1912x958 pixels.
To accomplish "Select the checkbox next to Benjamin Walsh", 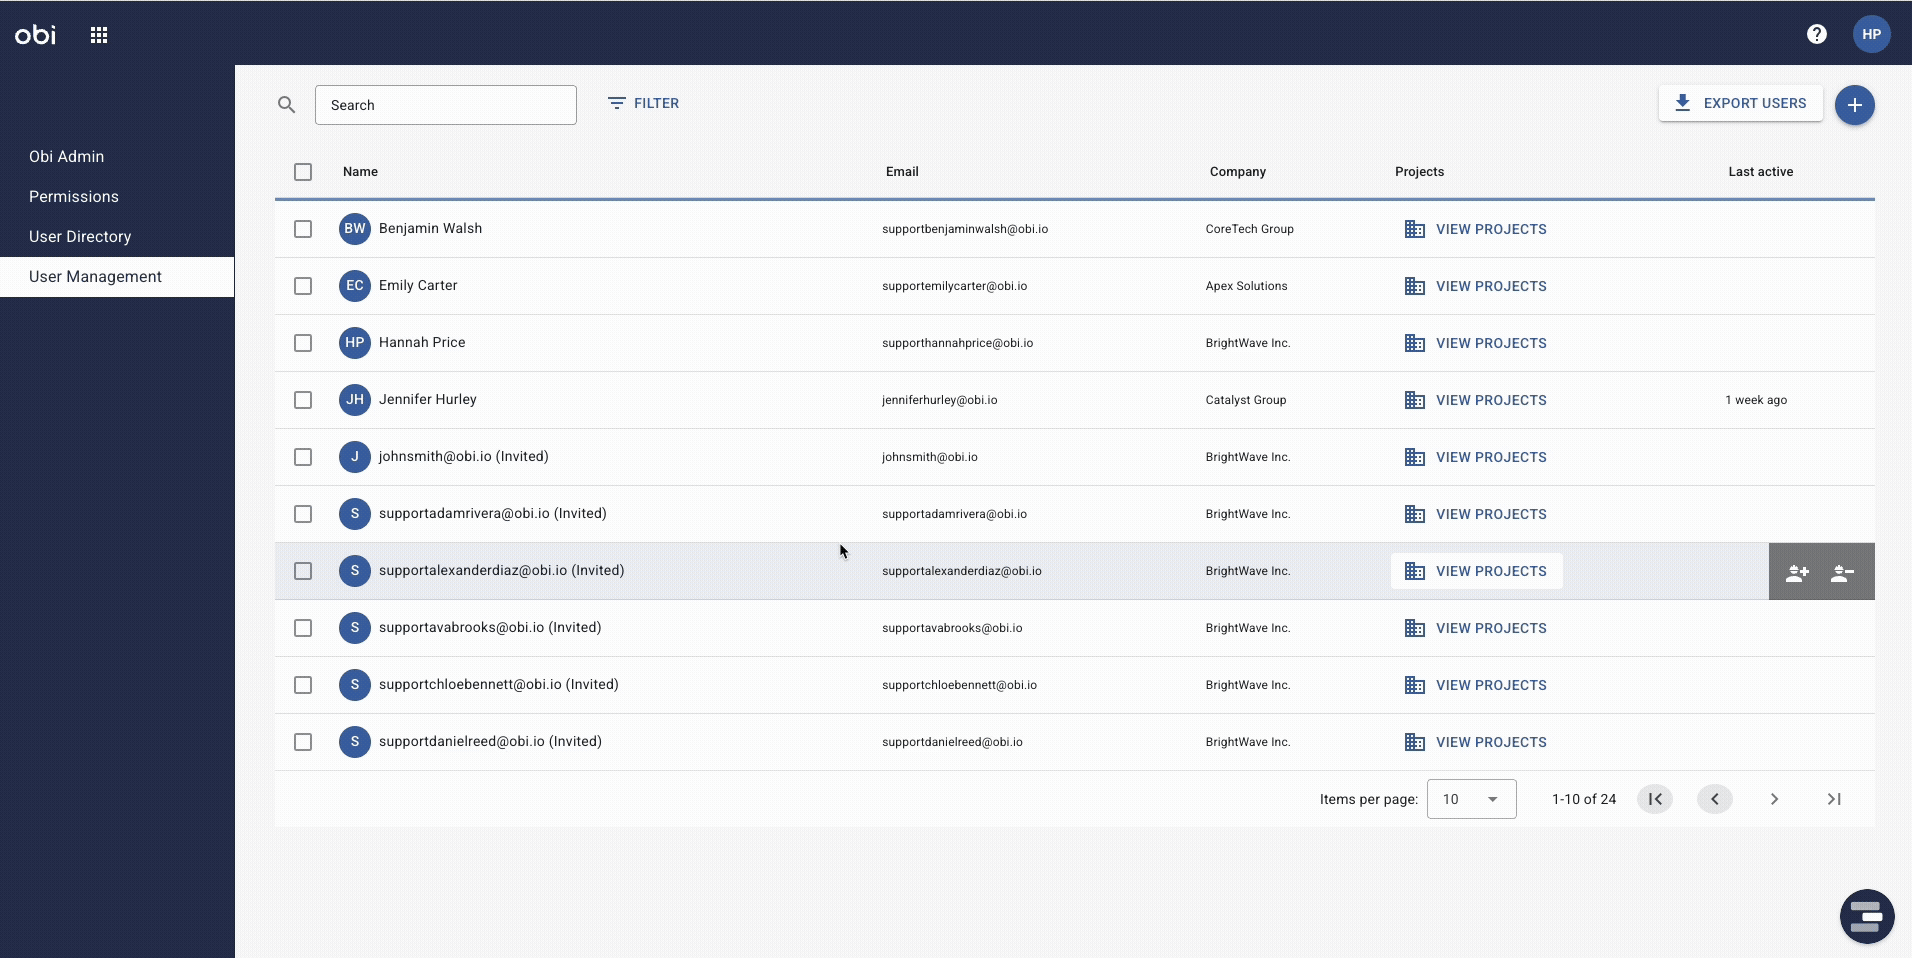I will tap(302, 229).
